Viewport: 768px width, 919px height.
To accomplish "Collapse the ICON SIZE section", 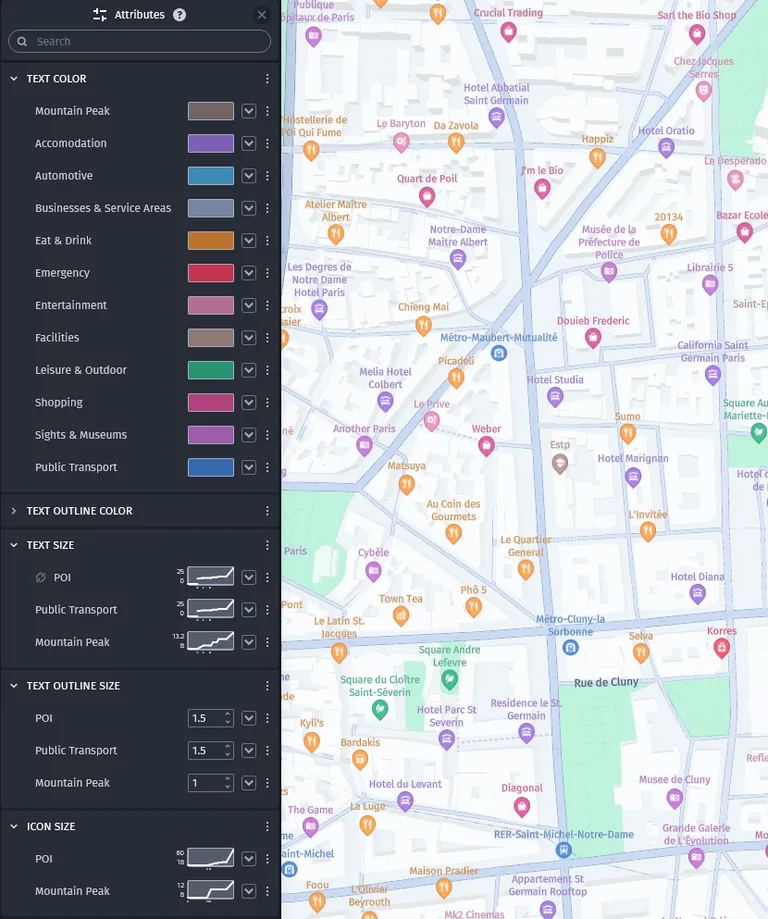I will (x=14, y=826).
